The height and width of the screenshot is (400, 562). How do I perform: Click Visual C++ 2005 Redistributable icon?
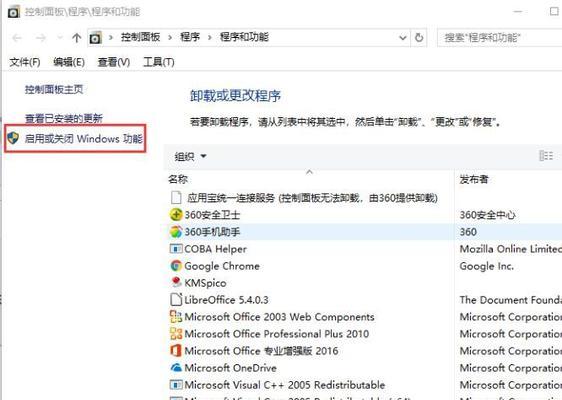[176, 385]
